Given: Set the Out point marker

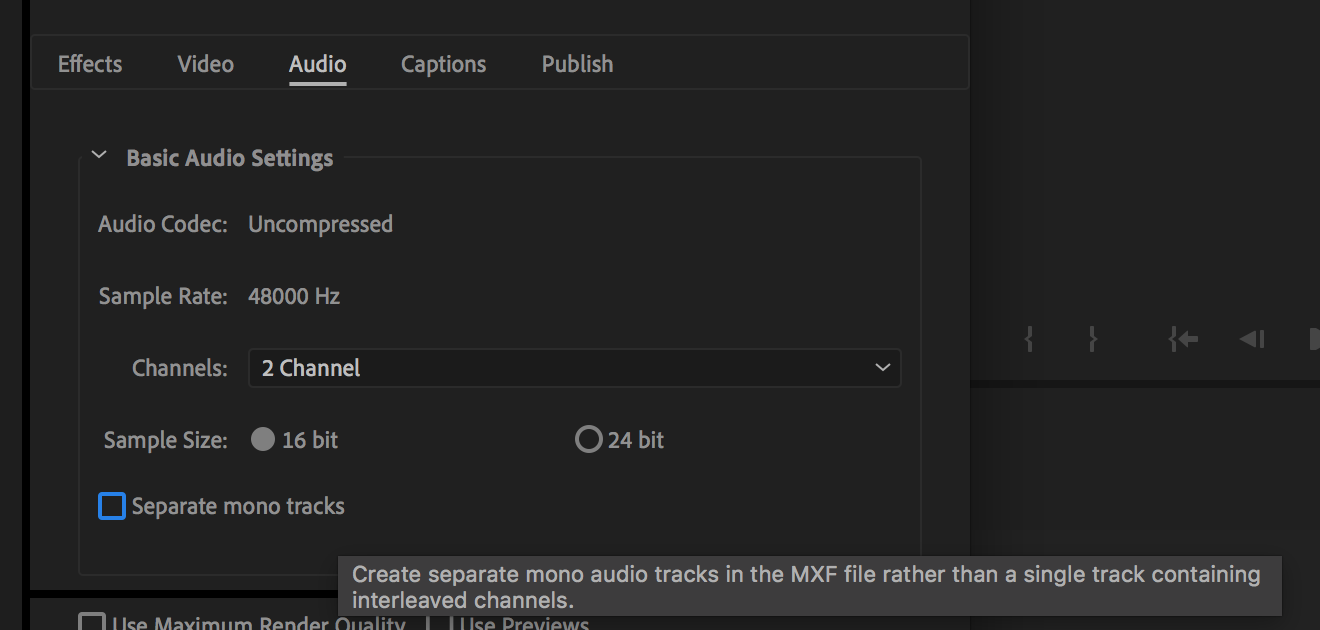Looking at the screenshot, I should [x=1092, y=339].
